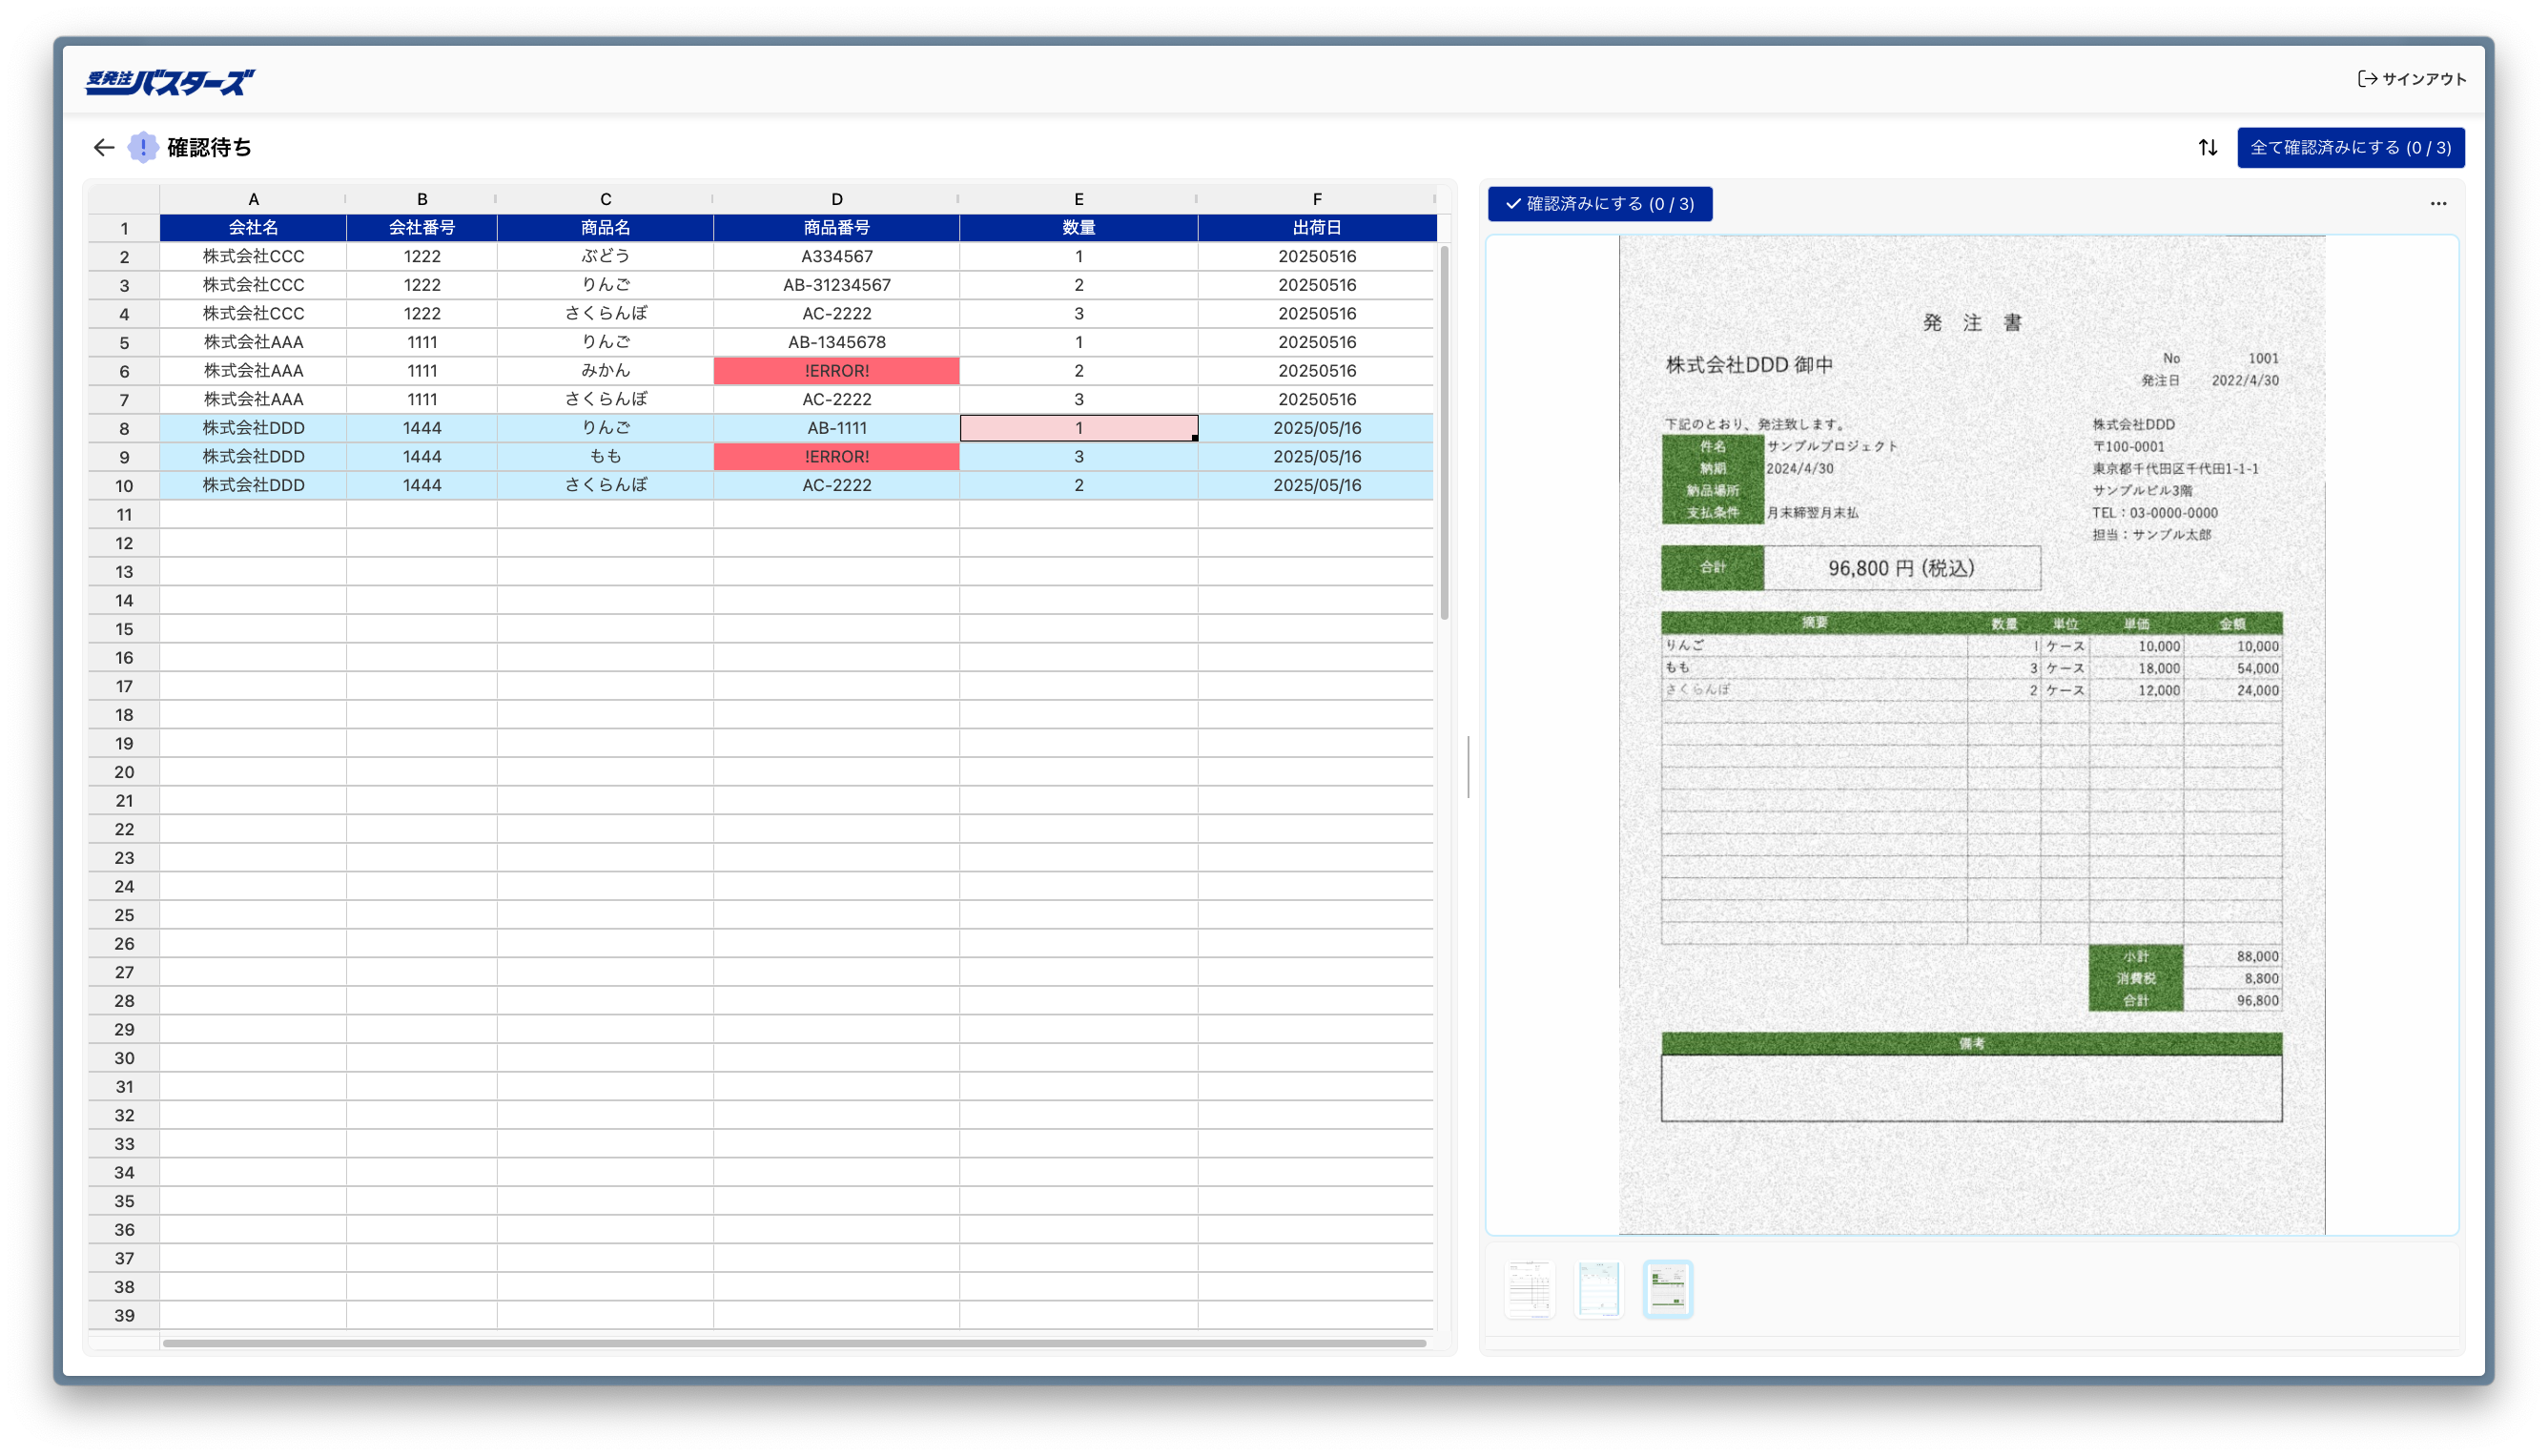Click row header number 8
2548x1456 pixels.
pyautogui.click(x=124, y=429)
